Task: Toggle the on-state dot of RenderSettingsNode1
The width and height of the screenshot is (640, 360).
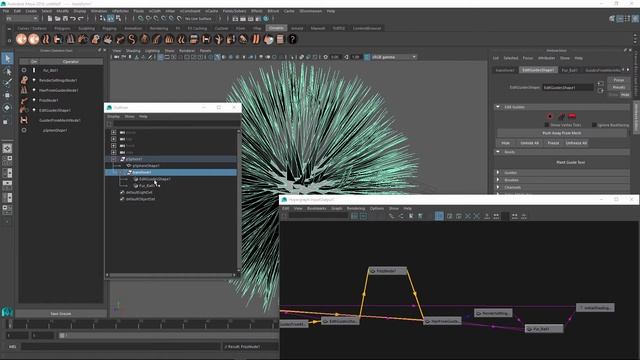Action: (x=34, y=80)
